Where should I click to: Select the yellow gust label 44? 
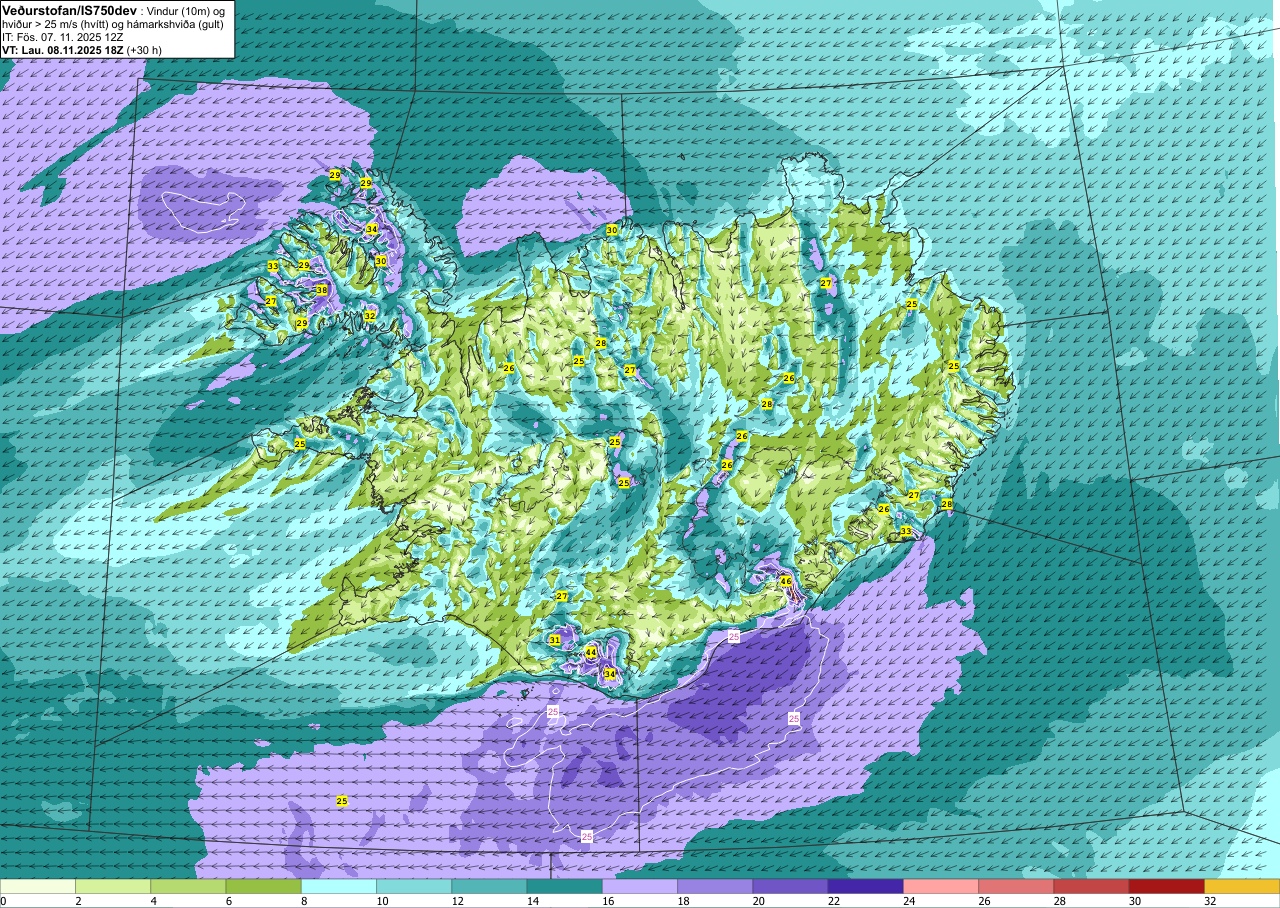591,652
